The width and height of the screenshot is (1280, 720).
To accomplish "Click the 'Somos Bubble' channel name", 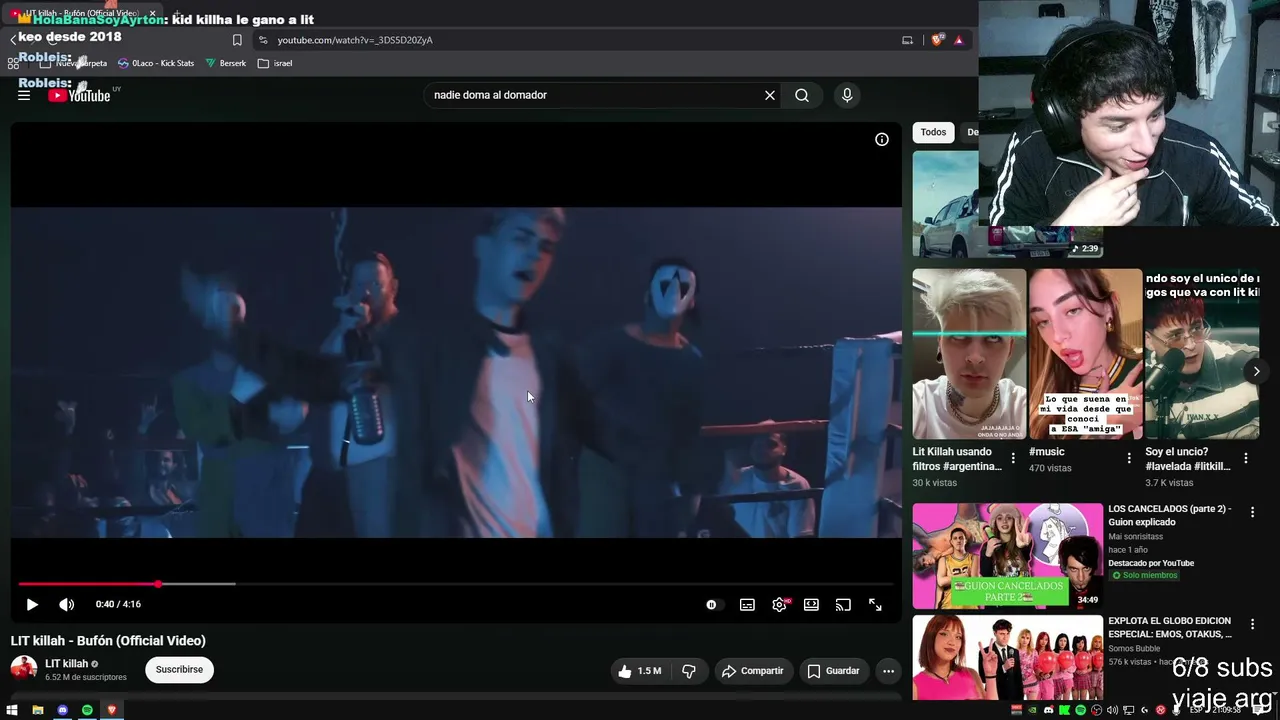I will point(1132,648).
